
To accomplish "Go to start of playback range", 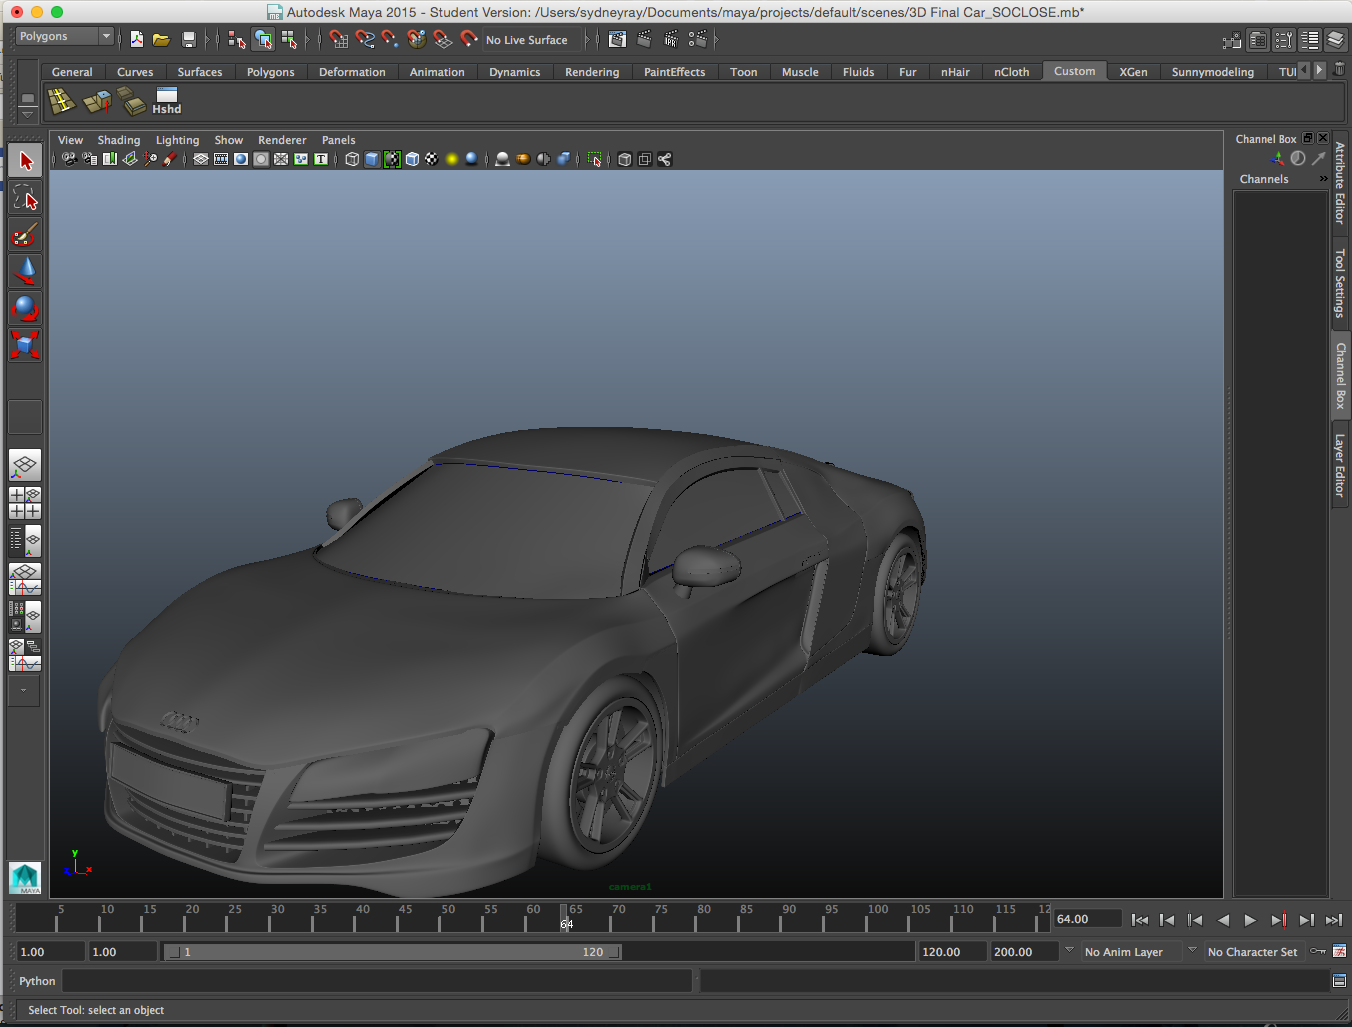I will pyautogui.click(x=1140, y=920).
